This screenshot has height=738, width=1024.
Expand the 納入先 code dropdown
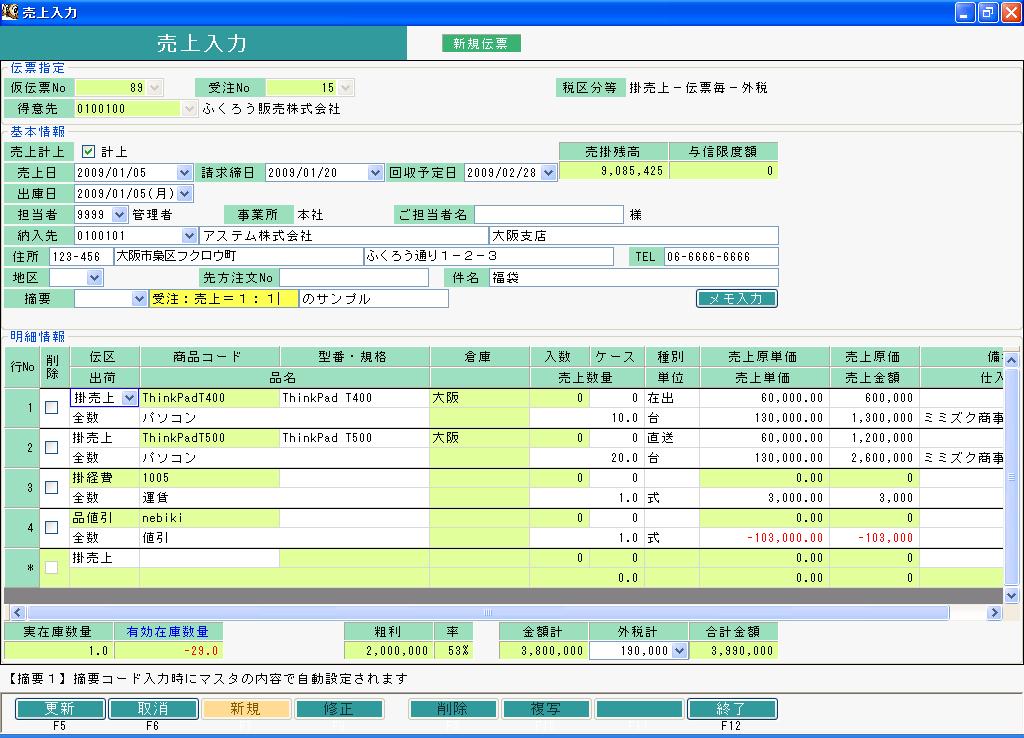[189, 236]
